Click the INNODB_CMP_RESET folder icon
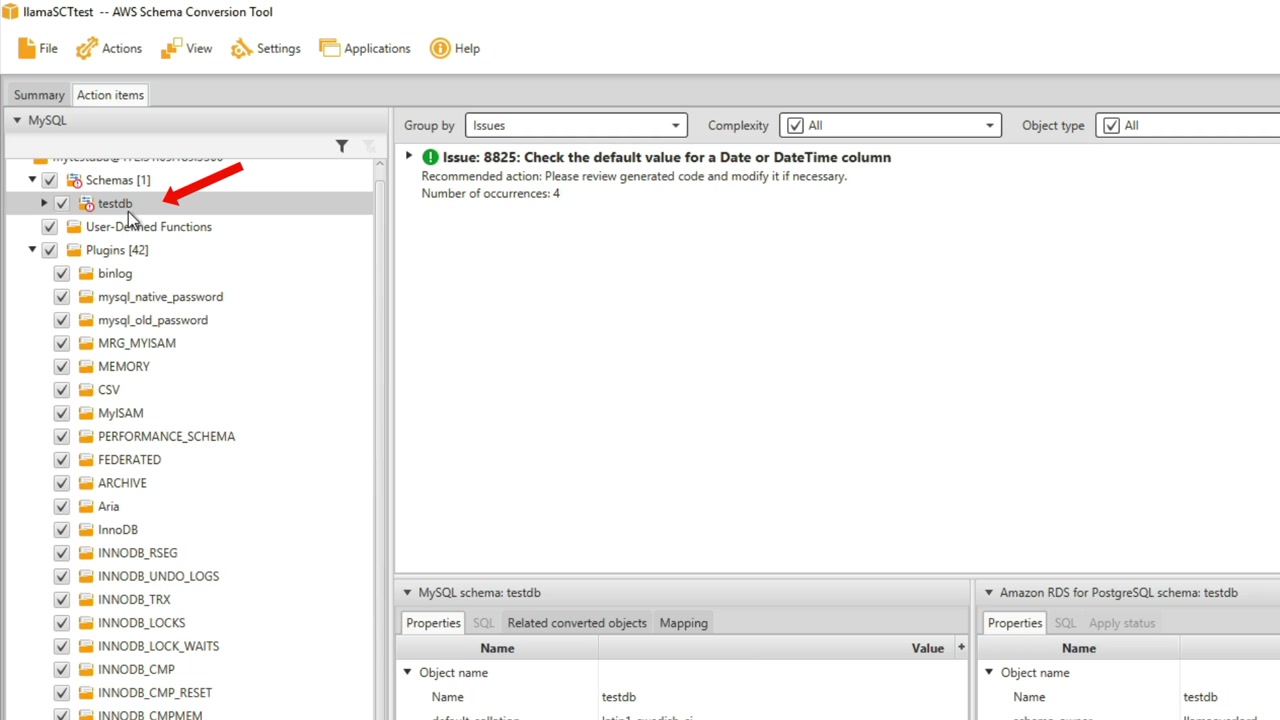Viewport: 1280px width, 720px height. pyautogui.click(x=86, y=693)
